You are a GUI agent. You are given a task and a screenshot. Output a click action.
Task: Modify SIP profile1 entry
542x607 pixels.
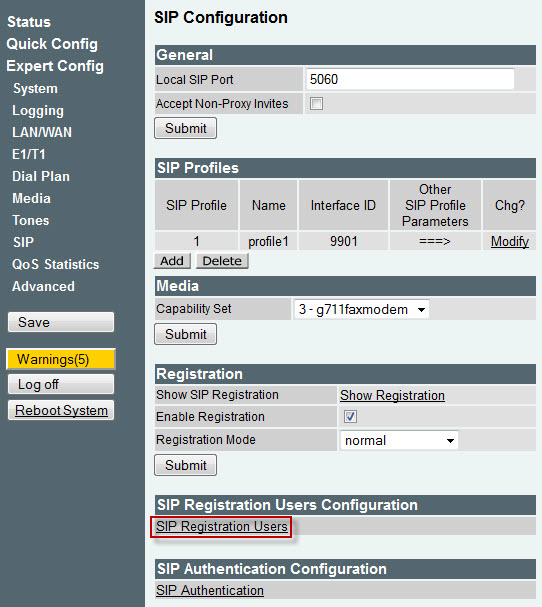pyautogui.click(x=509, y=242)
